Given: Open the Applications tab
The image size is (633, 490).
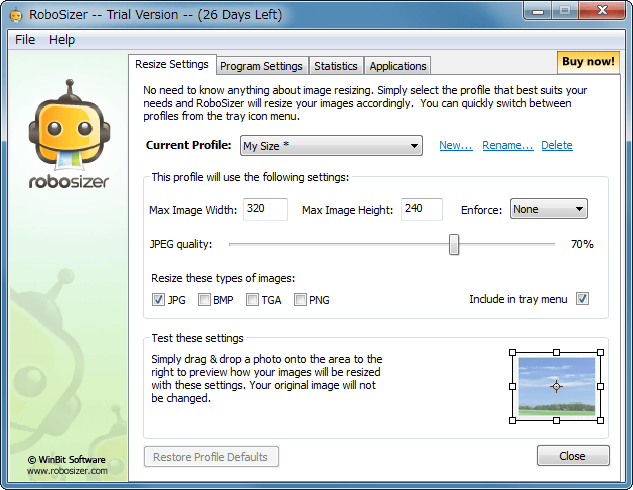Looking at the screenshot, I should (398, 66).
